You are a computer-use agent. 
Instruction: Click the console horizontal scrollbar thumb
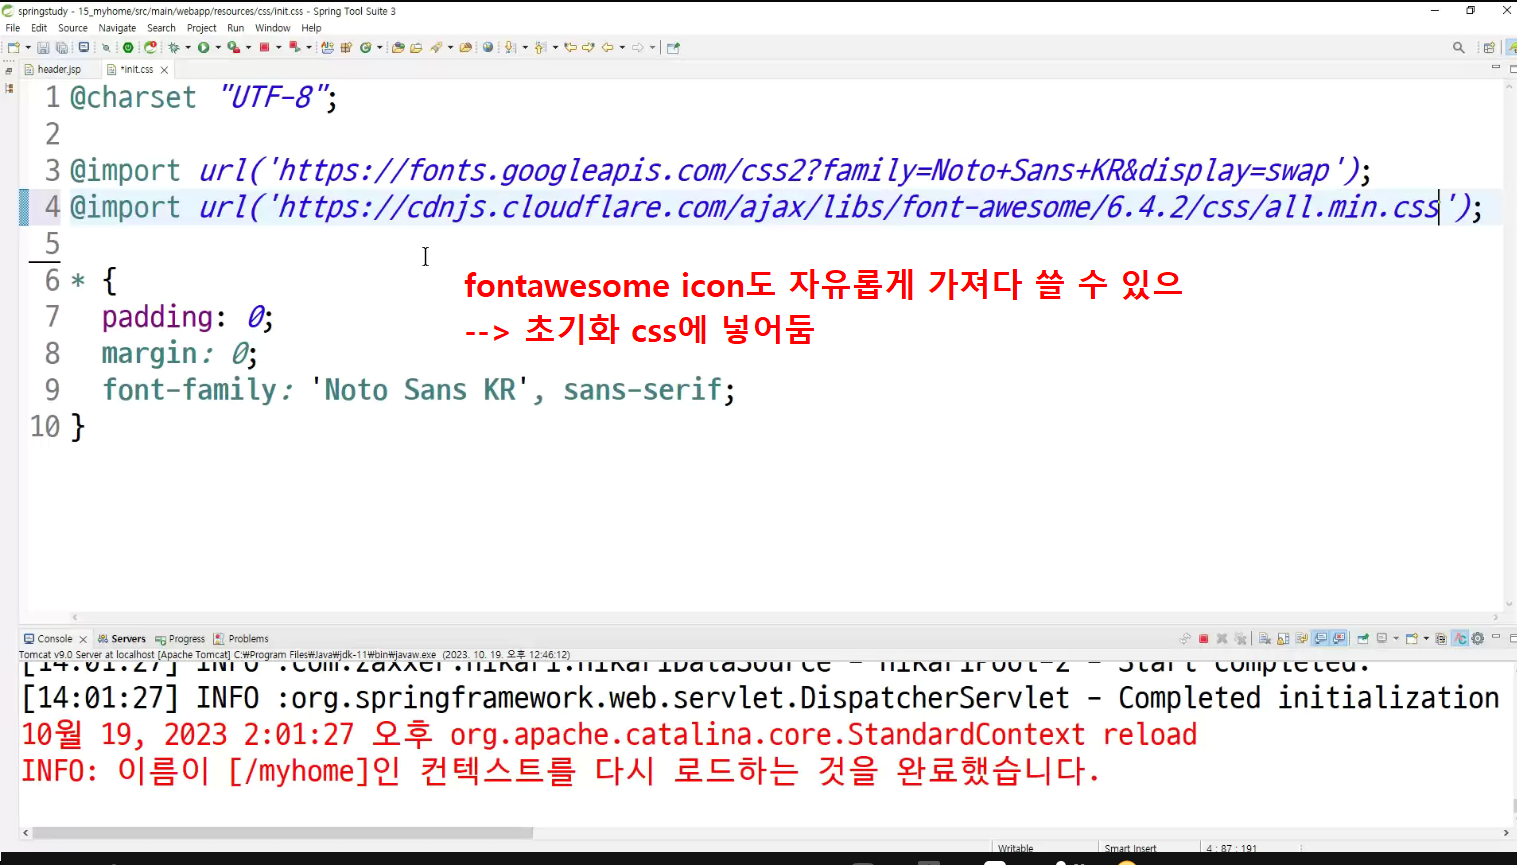coord(283,832)
